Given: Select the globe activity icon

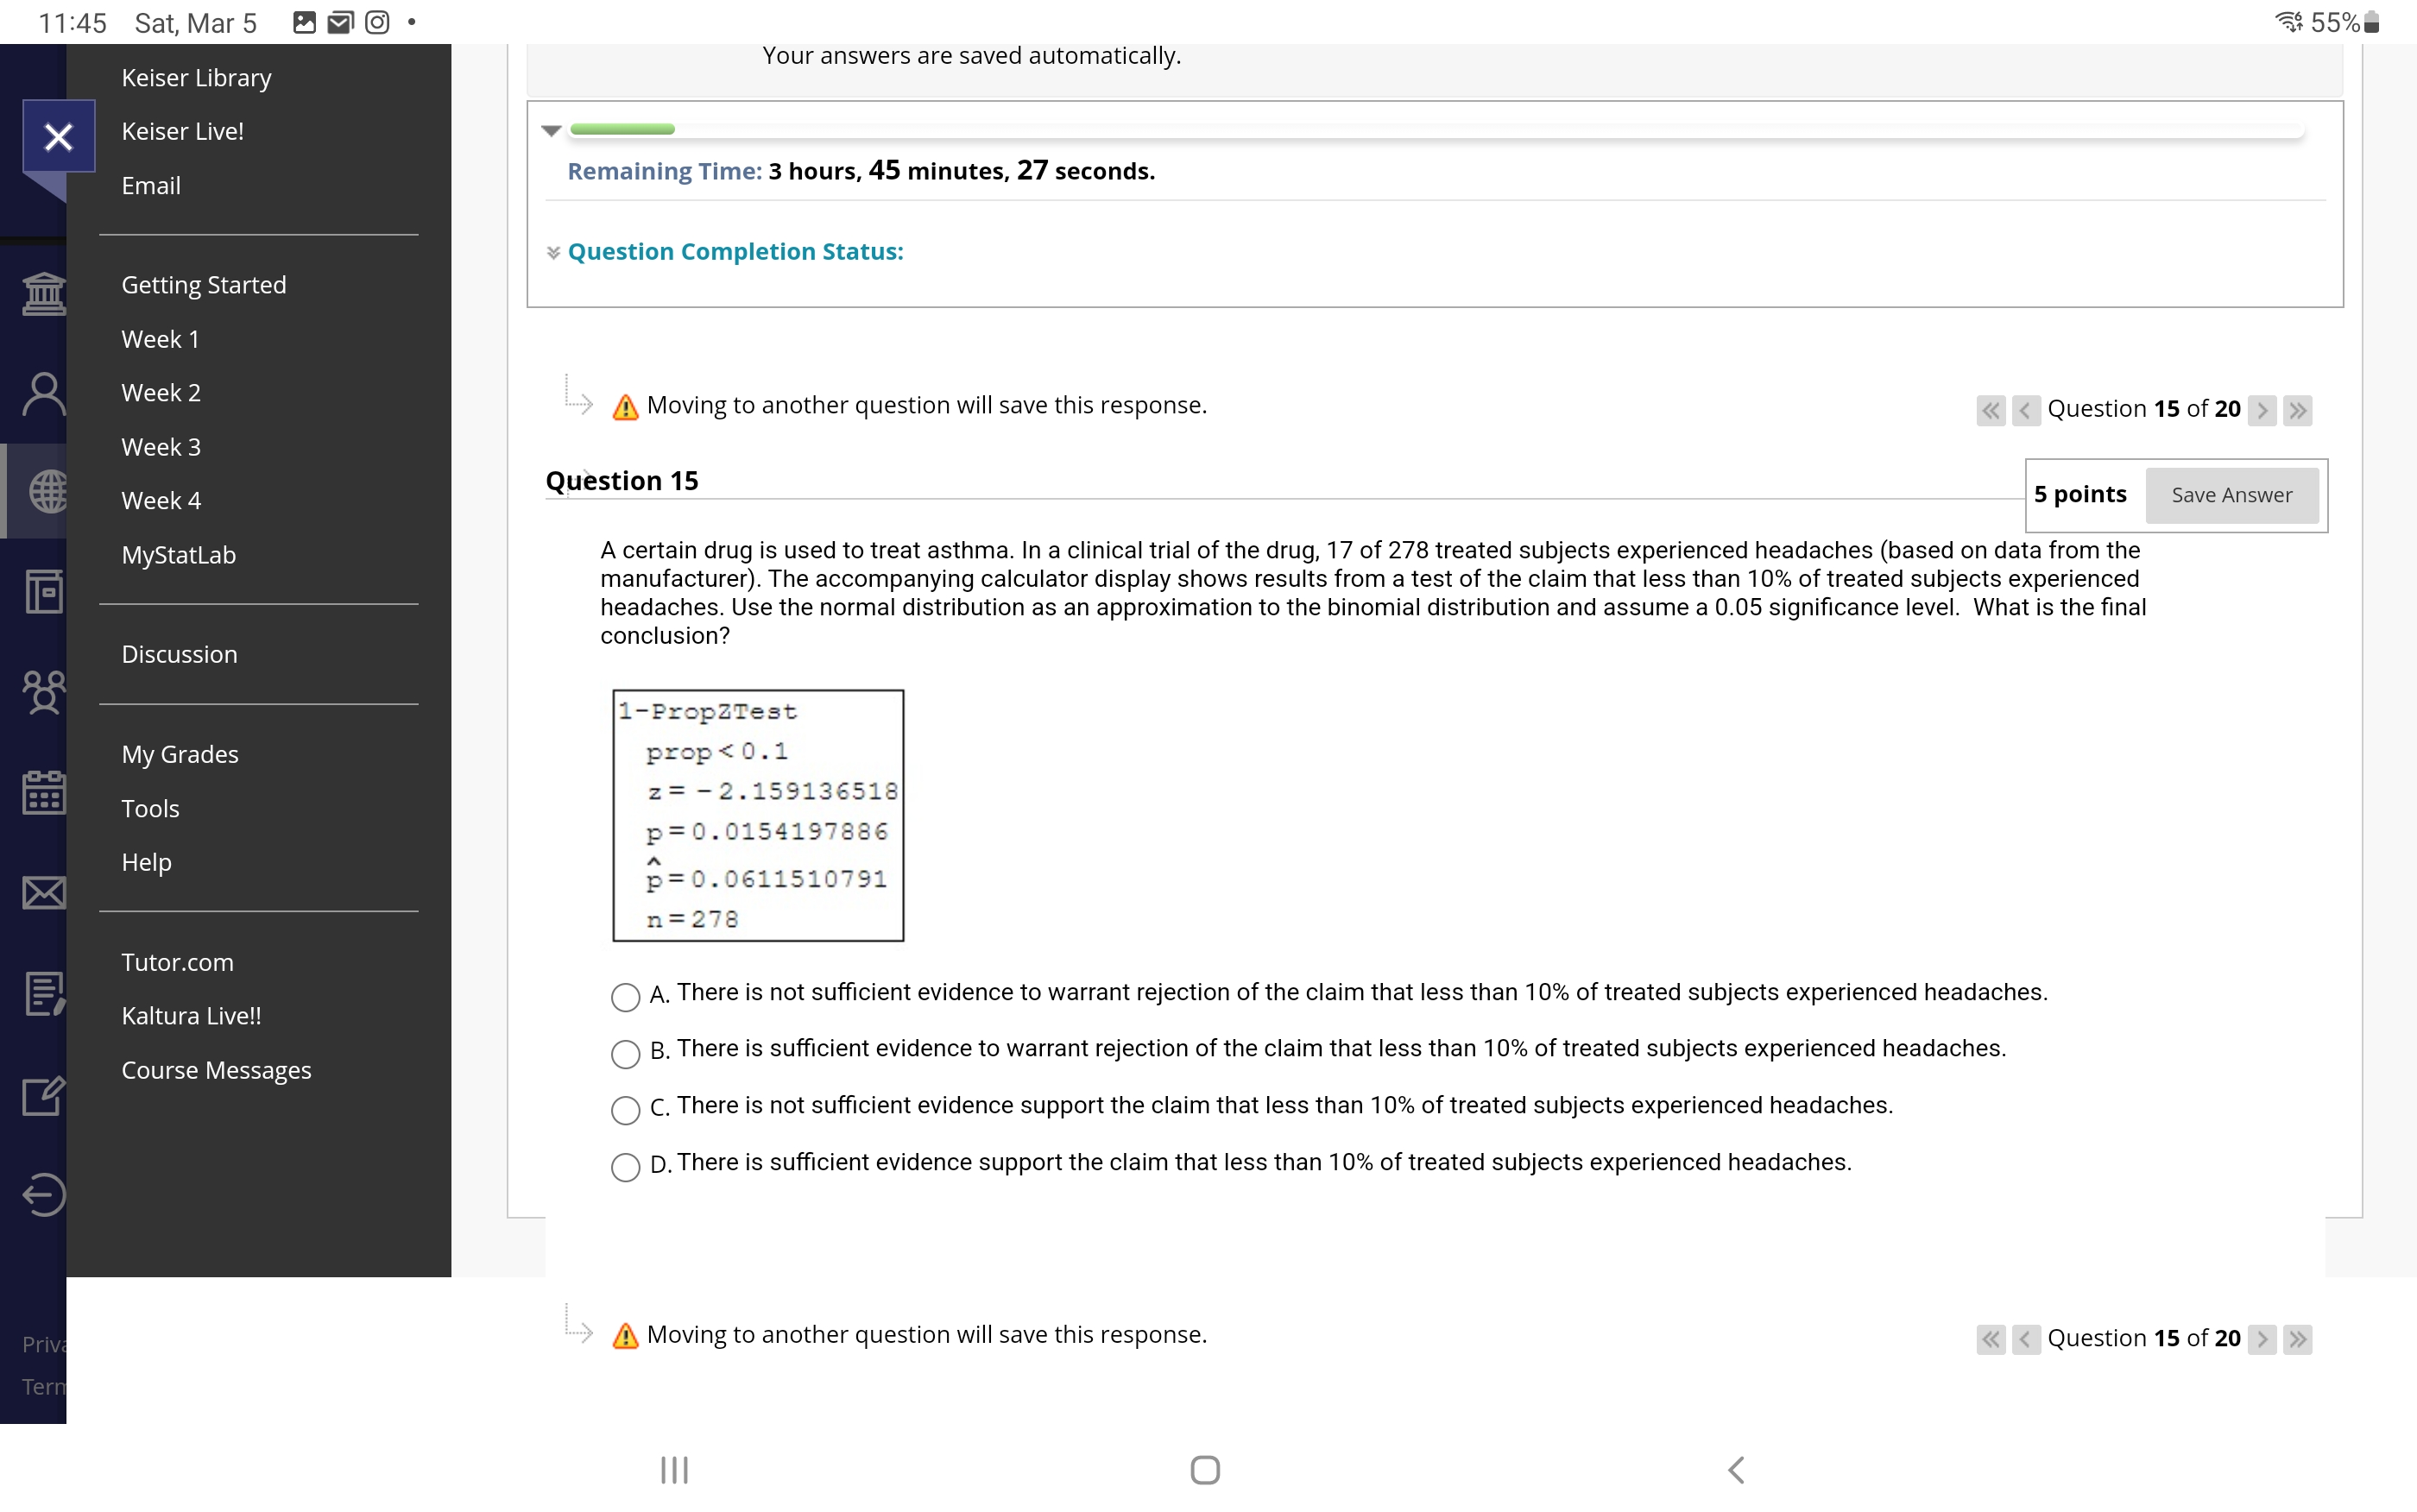Looking at the screenshot, I should tap(44, 491).
